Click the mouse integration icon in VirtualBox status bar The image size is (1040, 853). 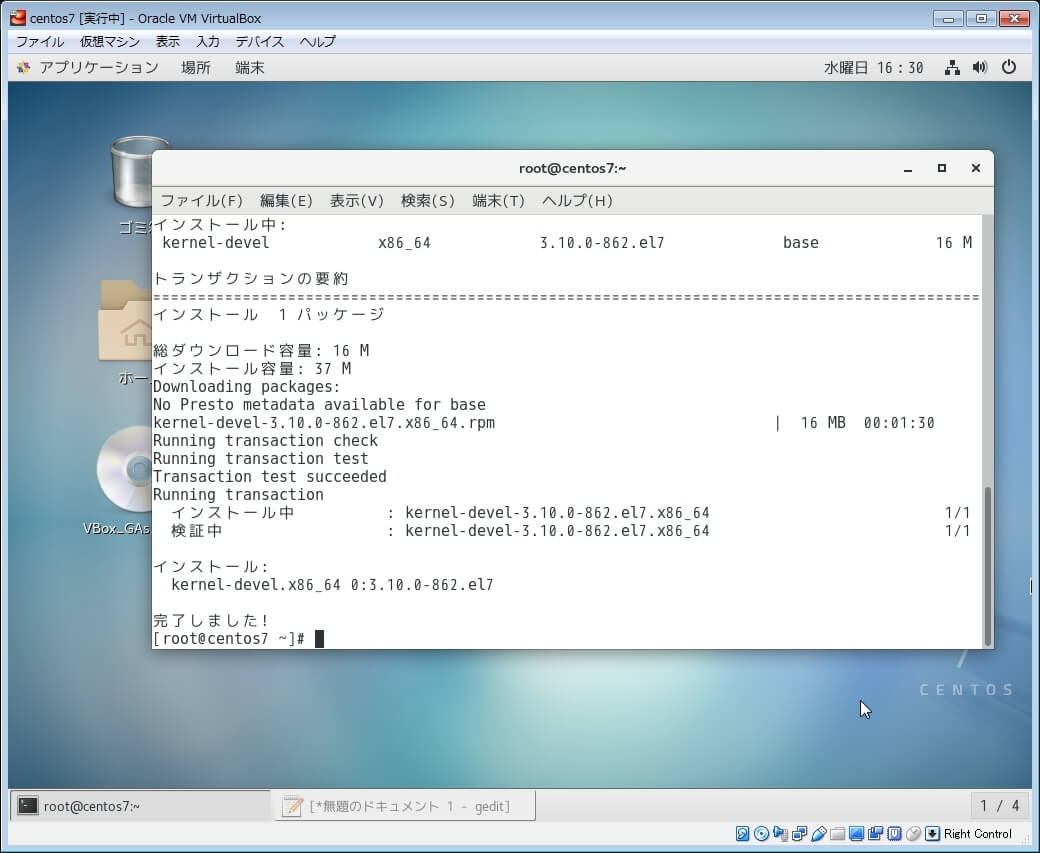(x=913, y=834)
